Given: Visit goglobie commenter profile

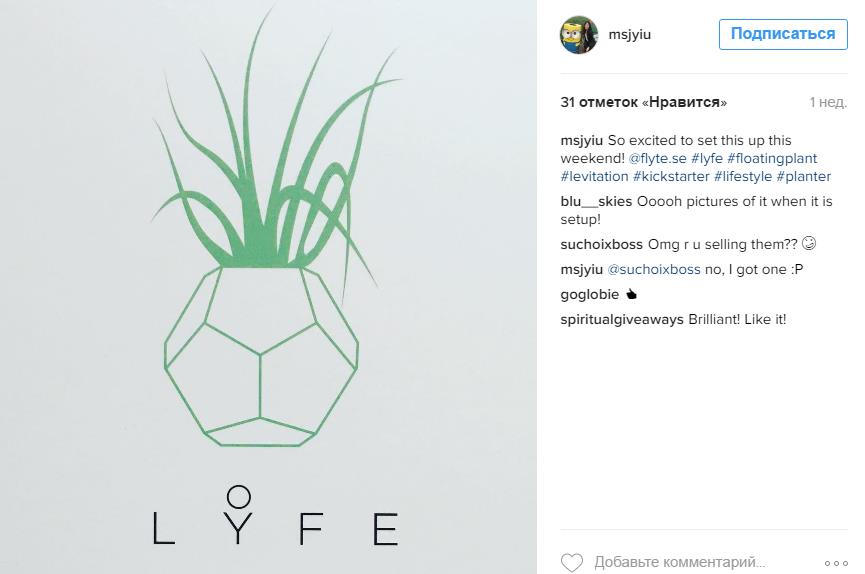Looking at the screenshot, I should point(589,295).
